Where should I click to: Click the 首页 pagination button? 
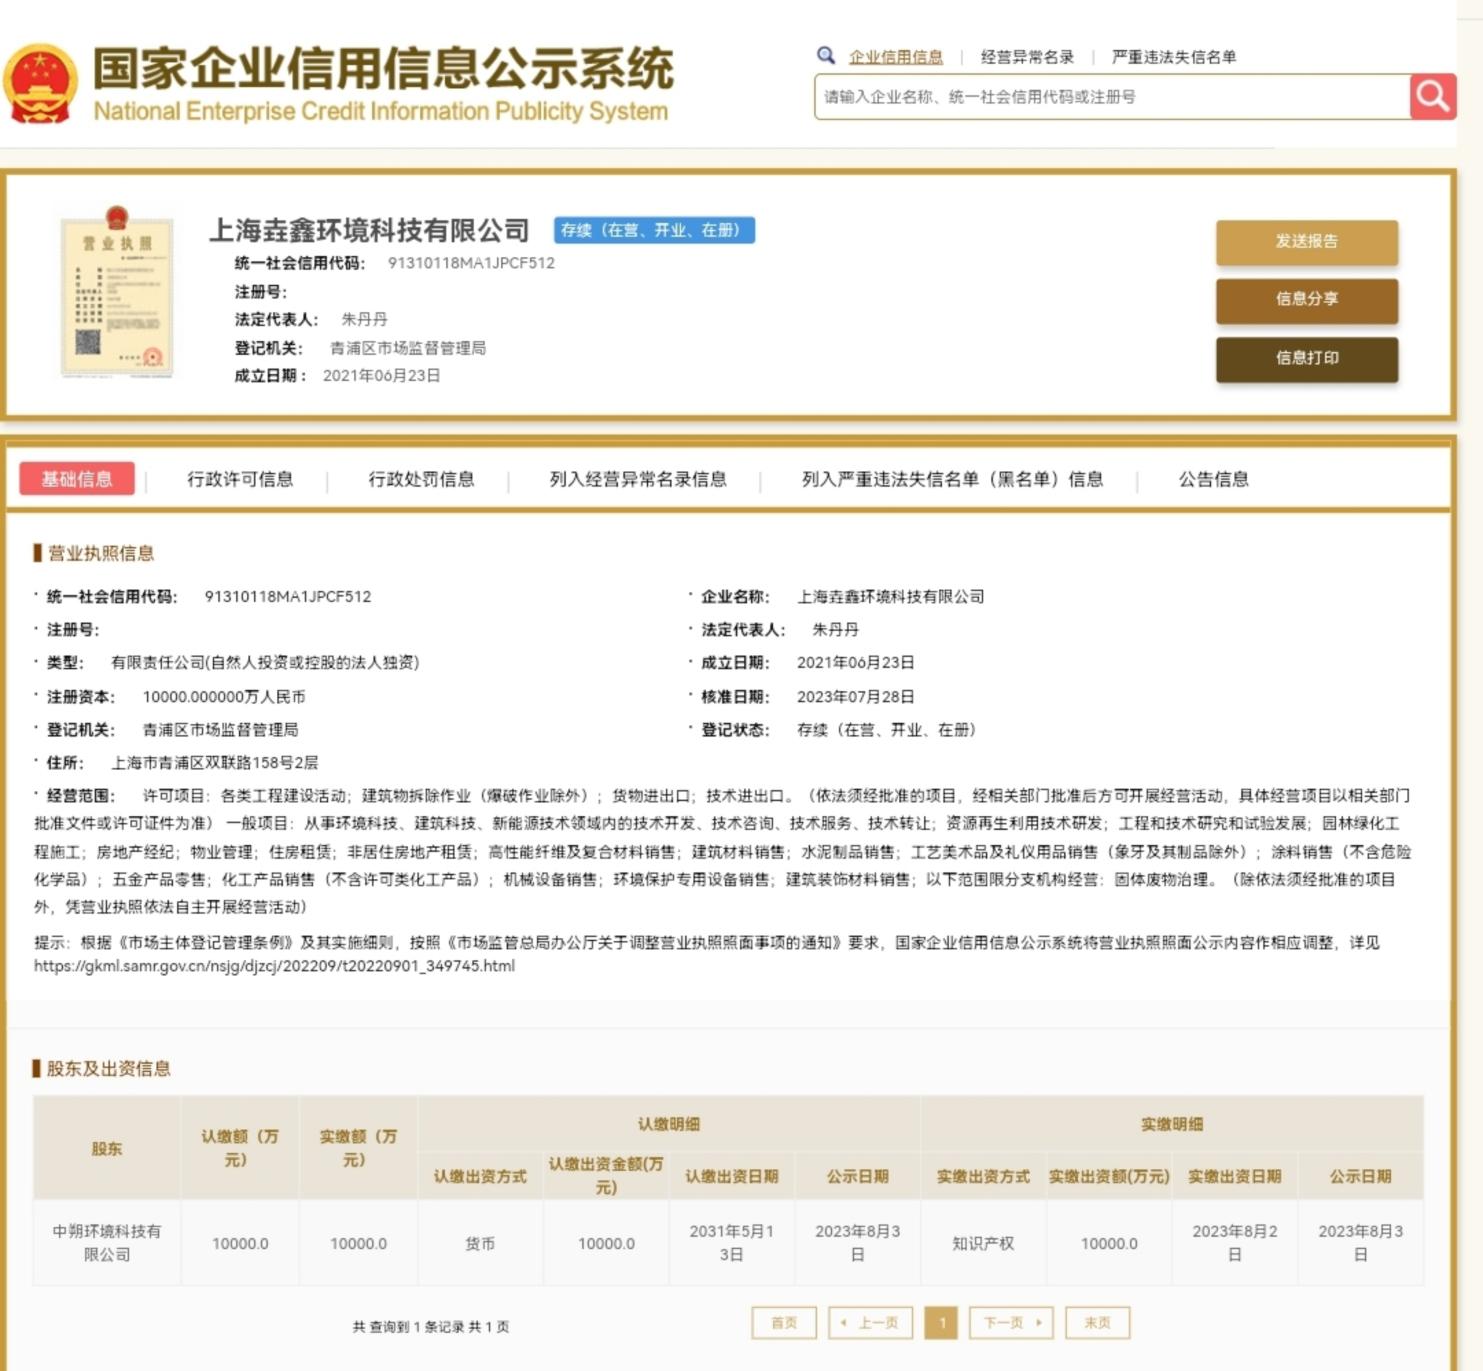pyautogui.click(x=784, y=1322)
